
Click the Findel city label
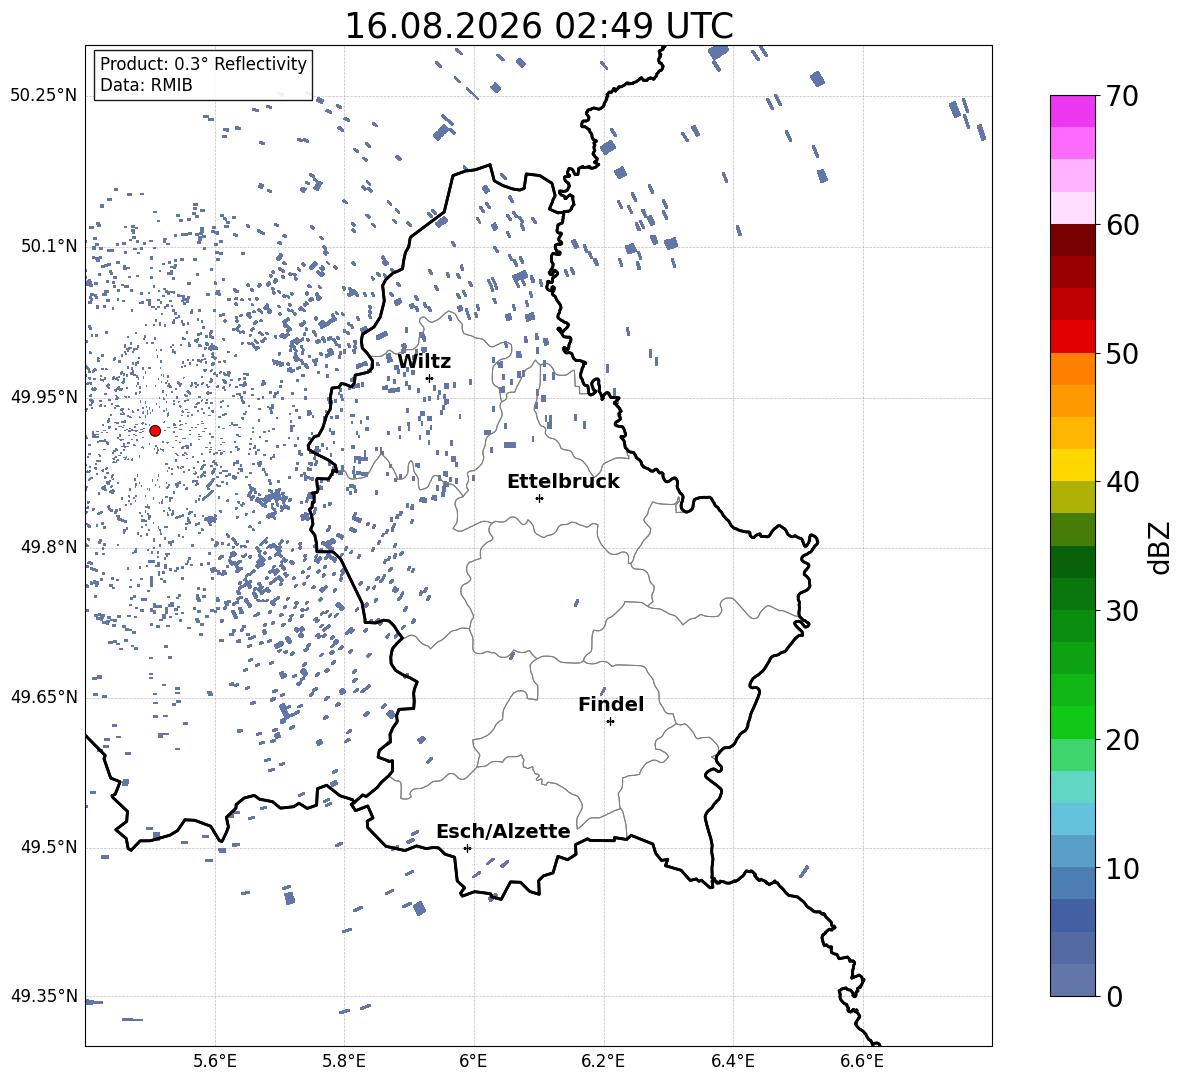coord(611,704)
